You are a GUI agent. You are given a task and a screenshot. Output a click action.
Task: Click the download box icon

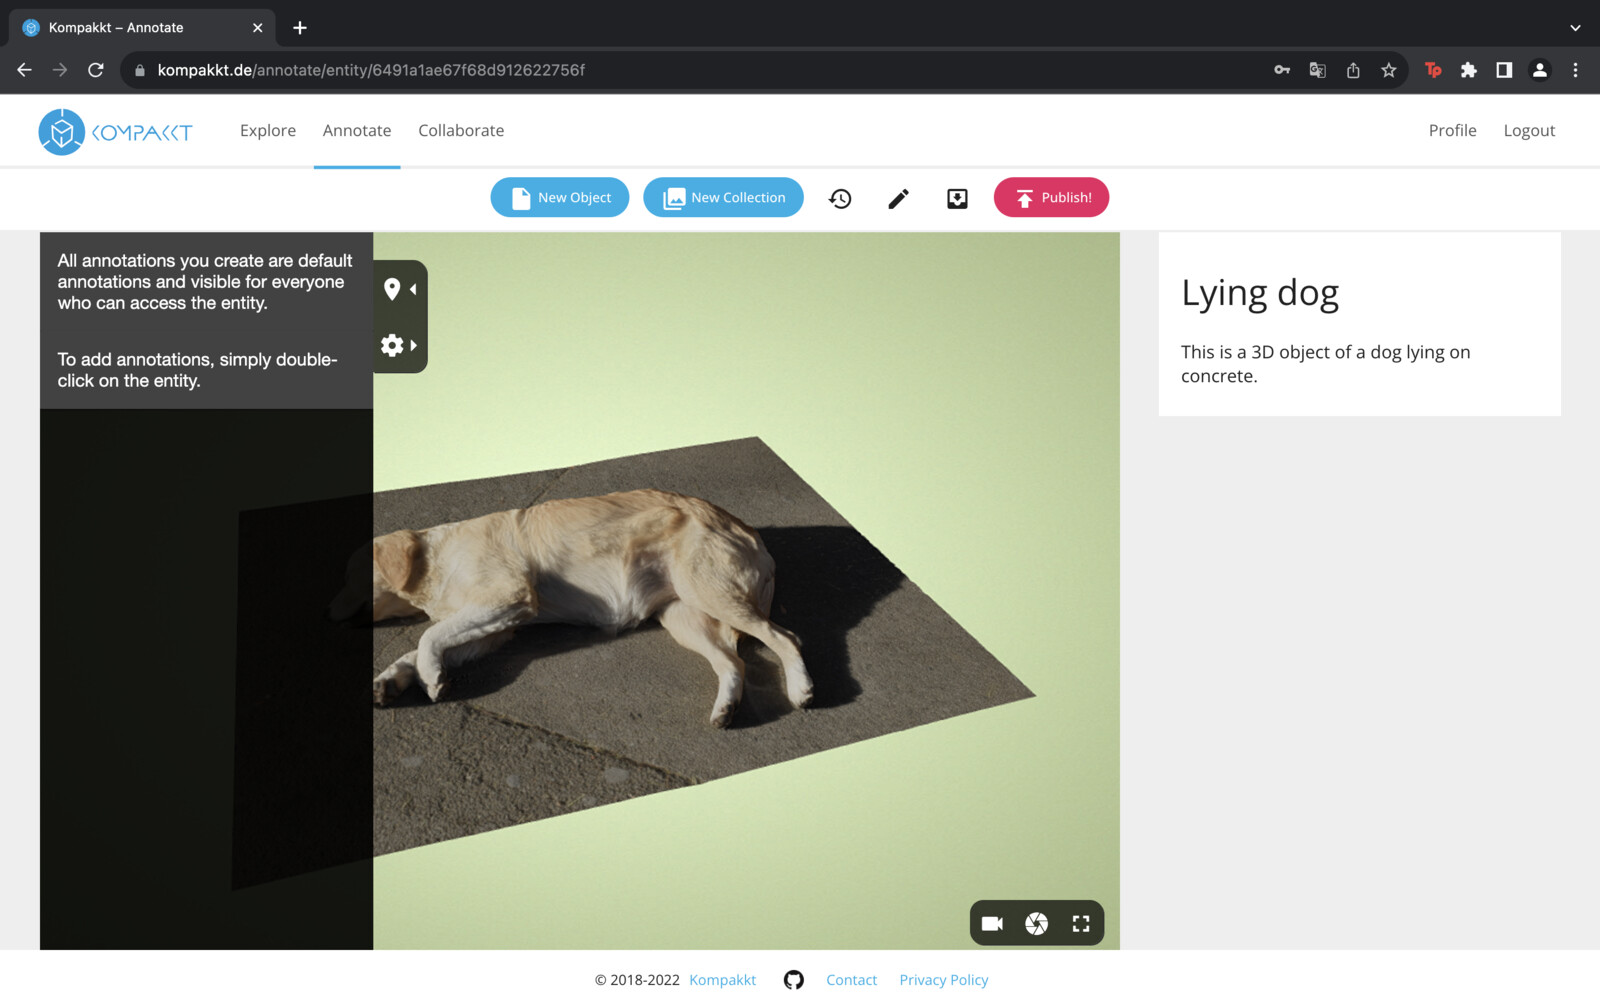957,198
